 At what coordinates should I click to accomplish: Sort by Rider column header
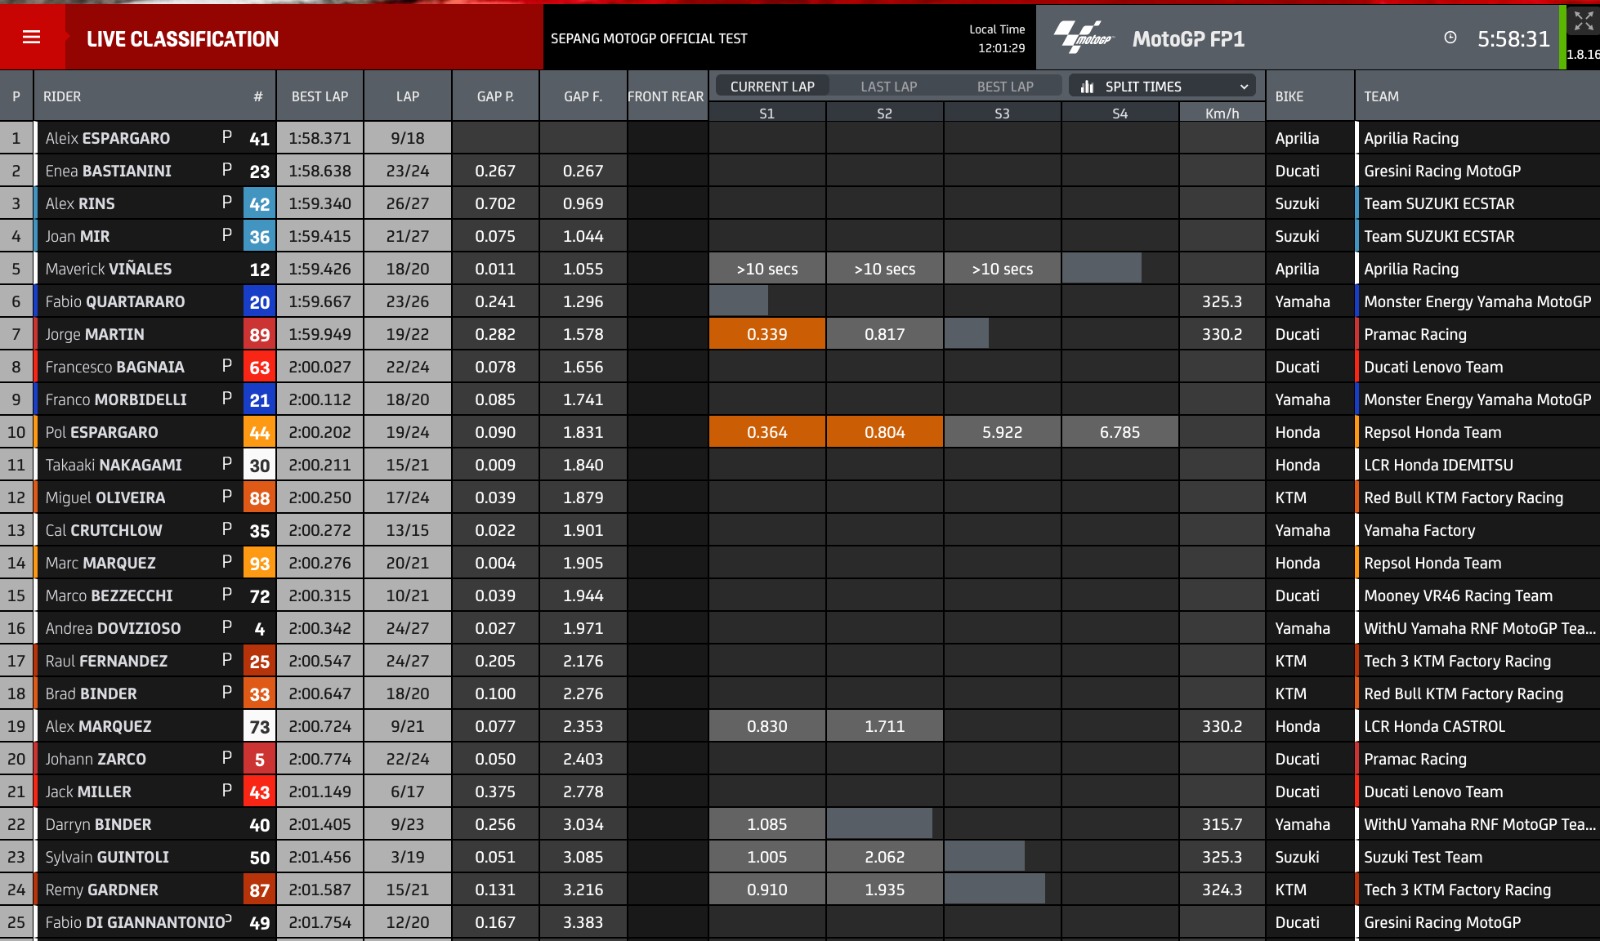[x=62, y=97]
